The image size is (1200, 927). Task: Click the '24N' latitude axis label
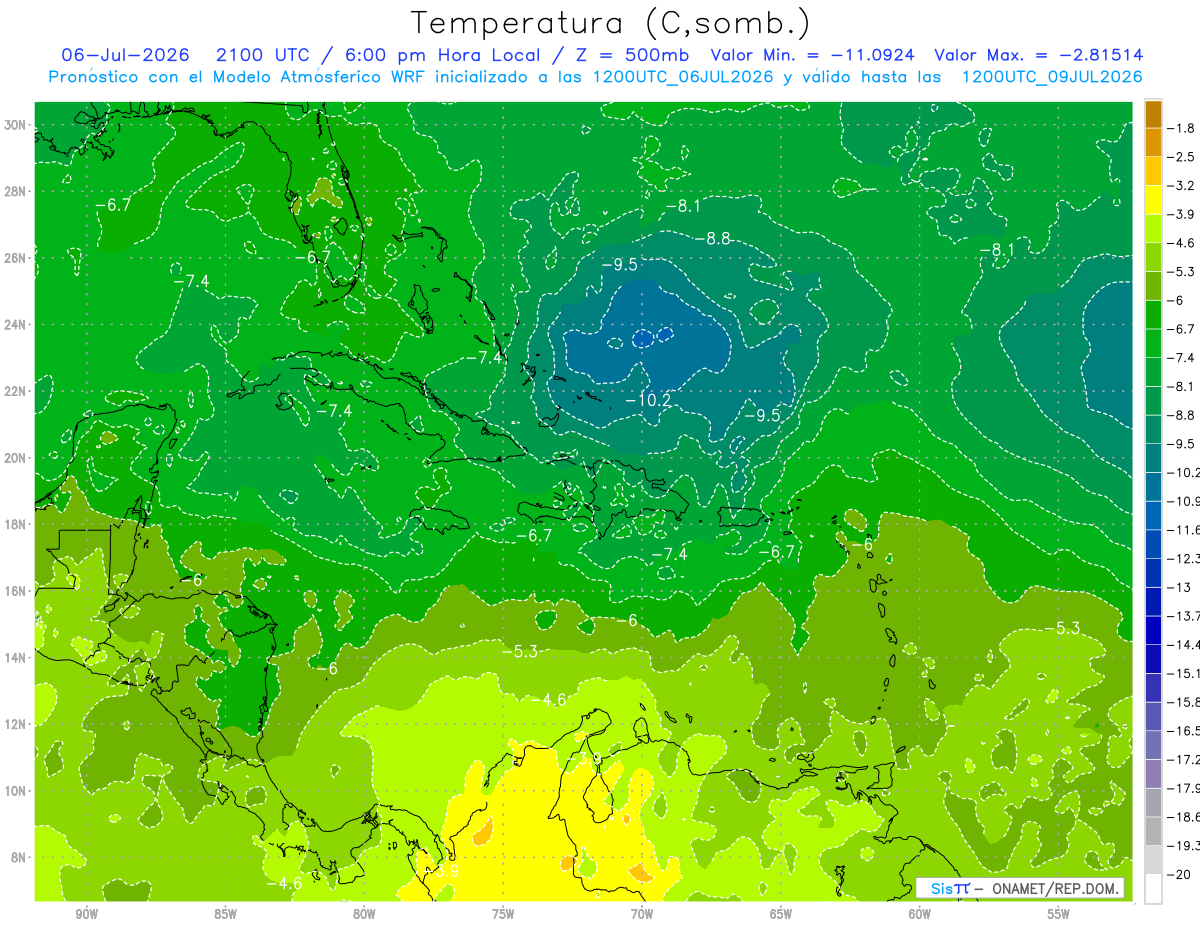click(16, 325)
